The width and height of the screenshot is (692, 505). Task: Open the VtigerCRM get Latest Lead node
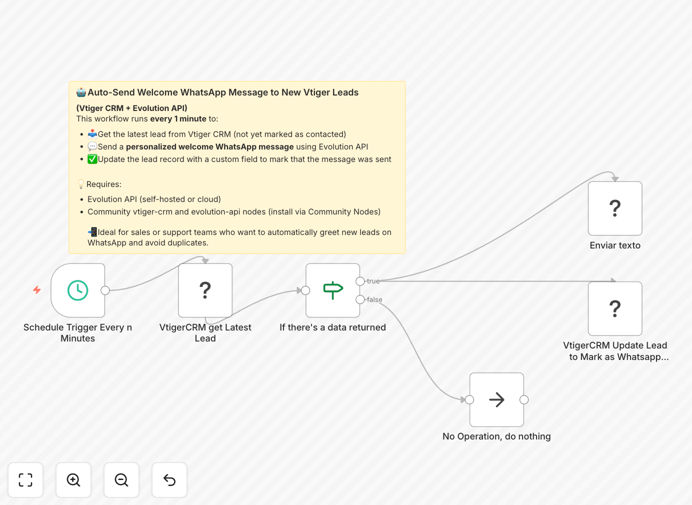coord(205,290)
